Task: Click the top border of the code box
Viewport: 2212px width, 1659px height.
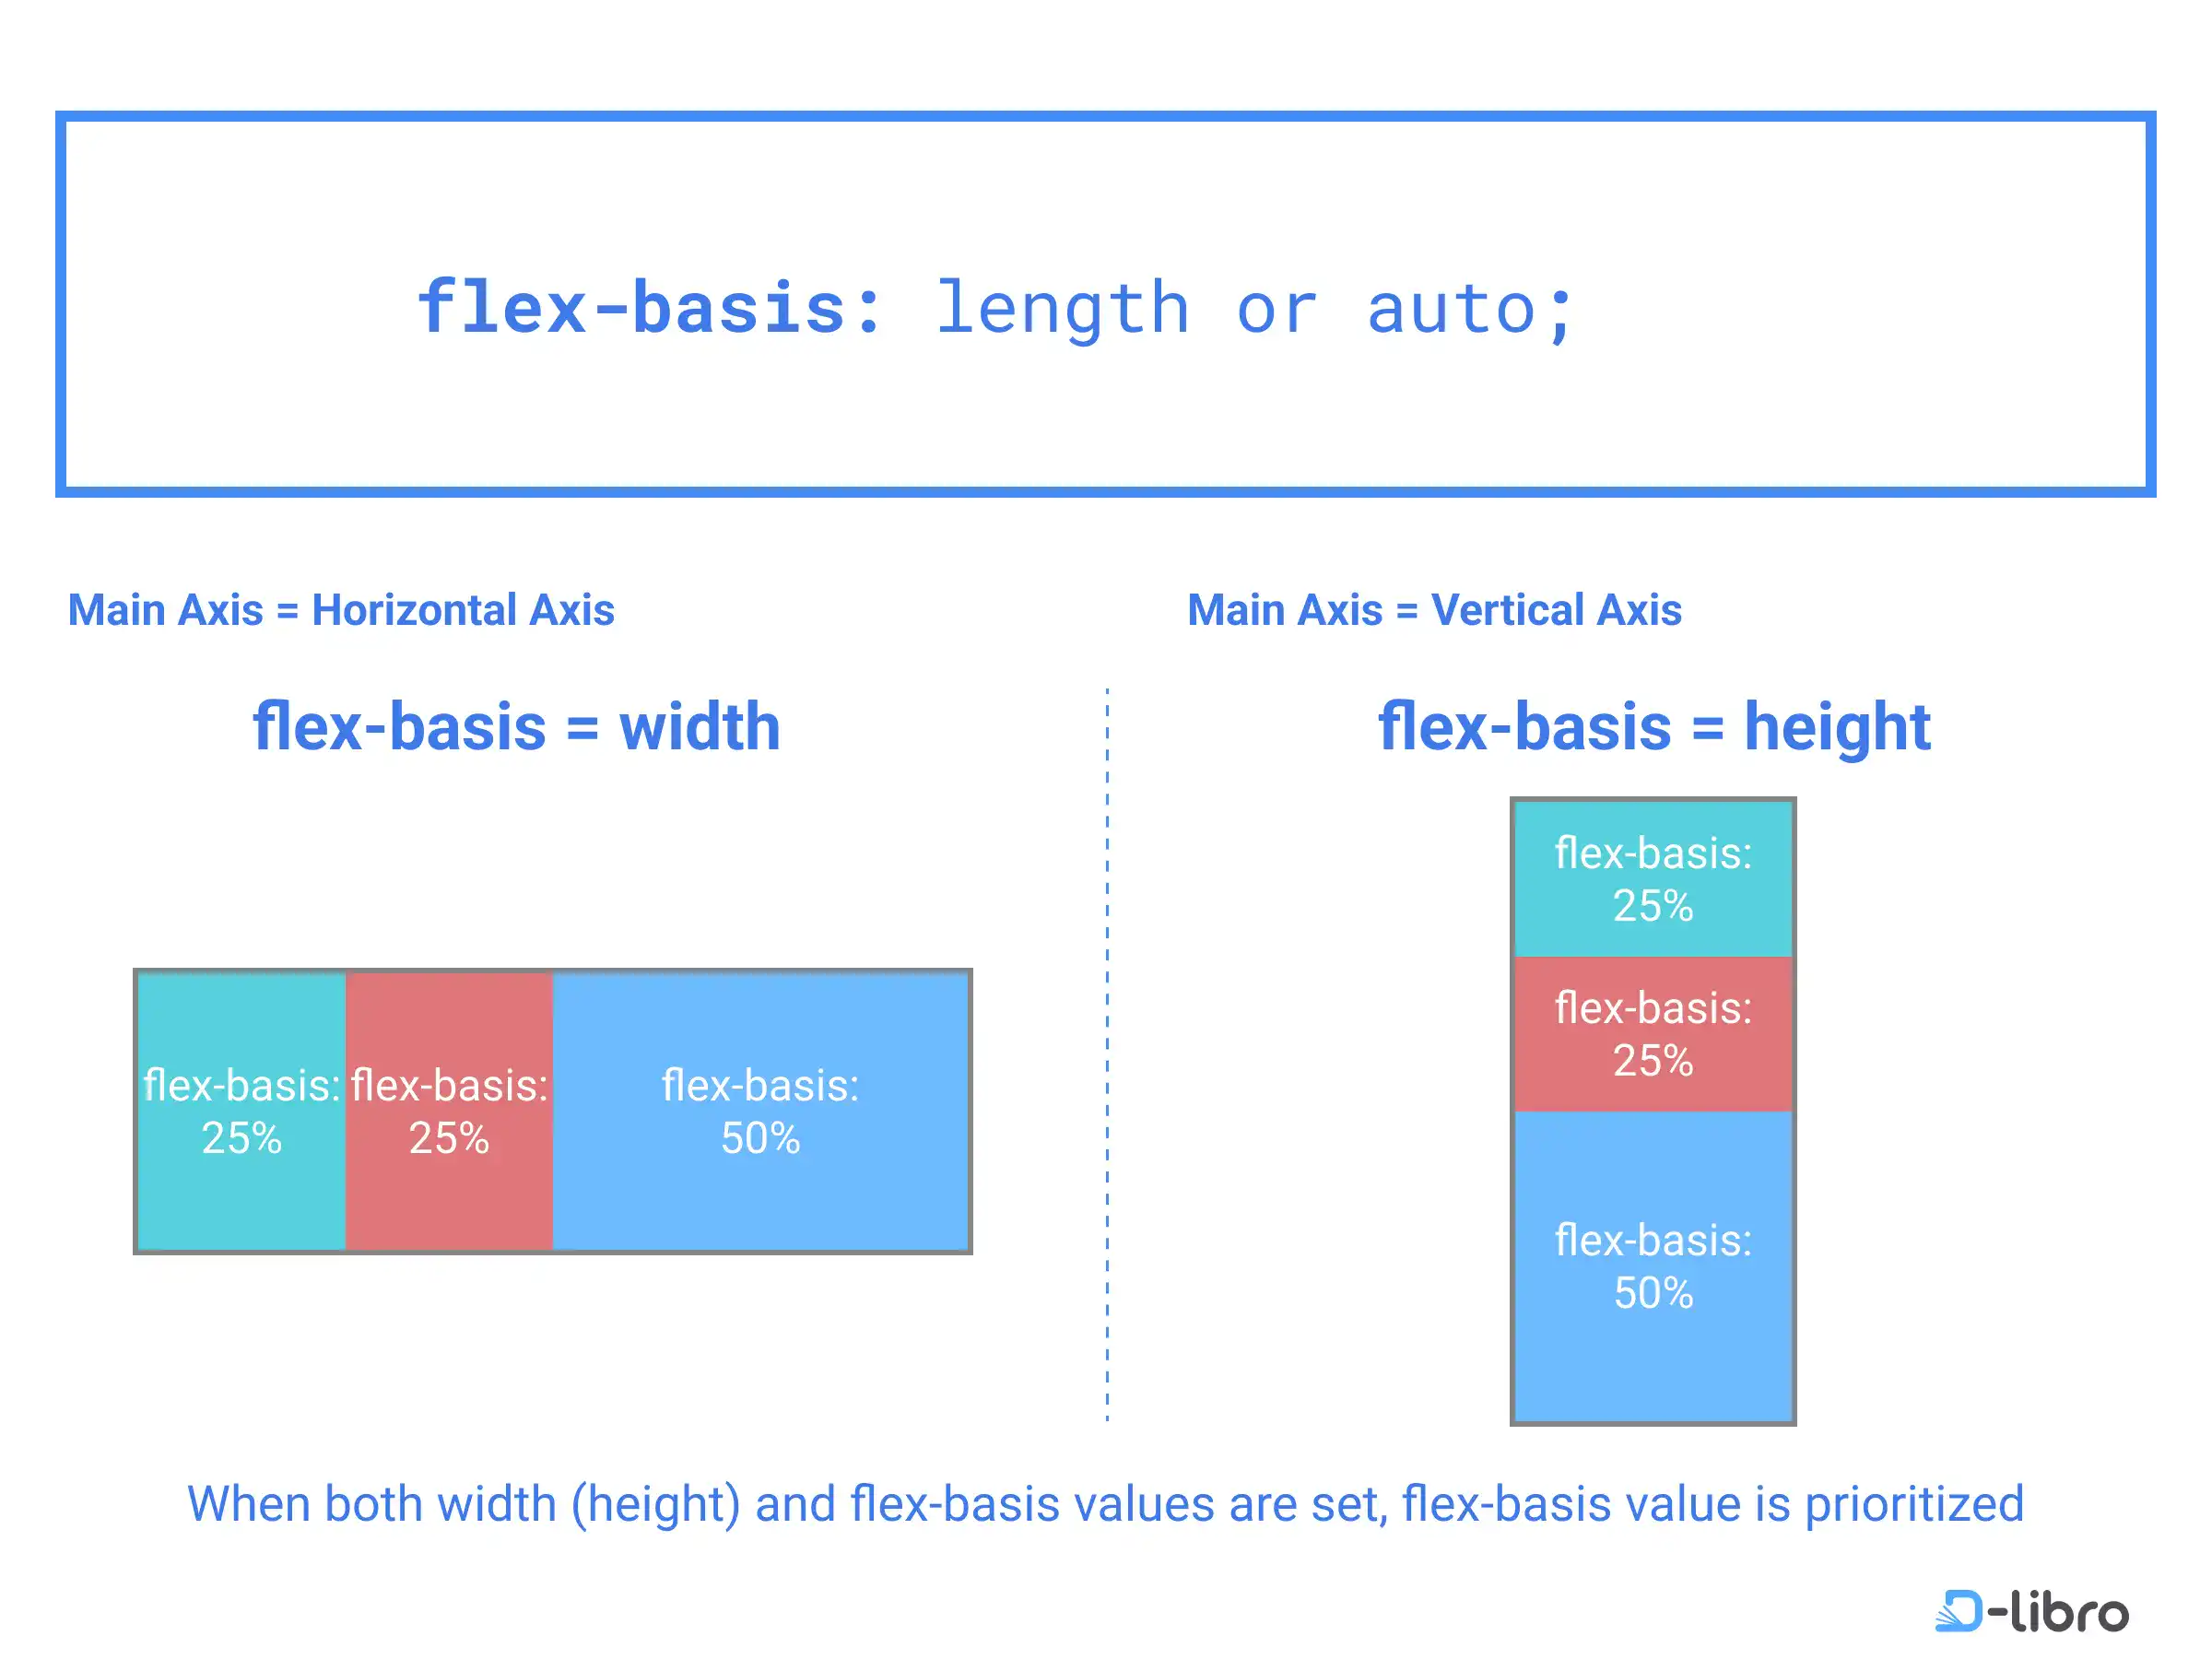Action: 1105,116
